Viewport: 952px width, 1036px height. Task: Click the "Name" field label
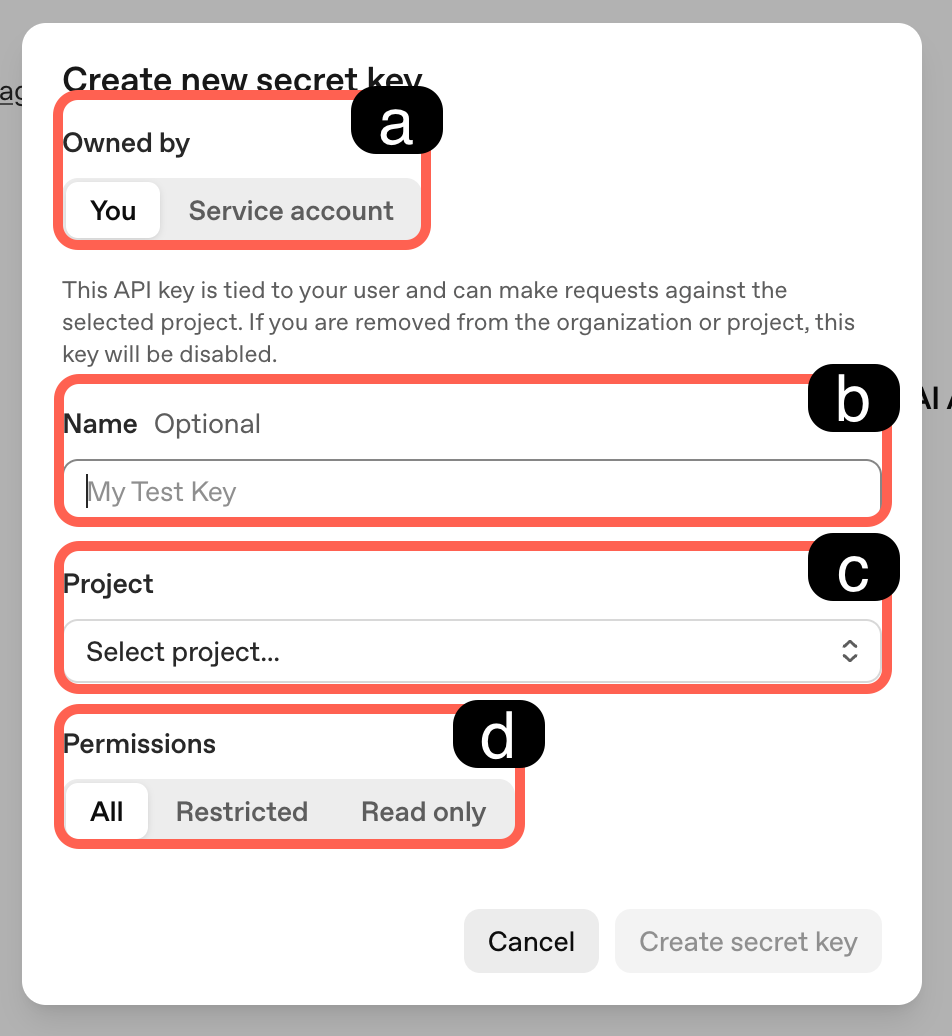pyautogui.click(x=100, y=424)
